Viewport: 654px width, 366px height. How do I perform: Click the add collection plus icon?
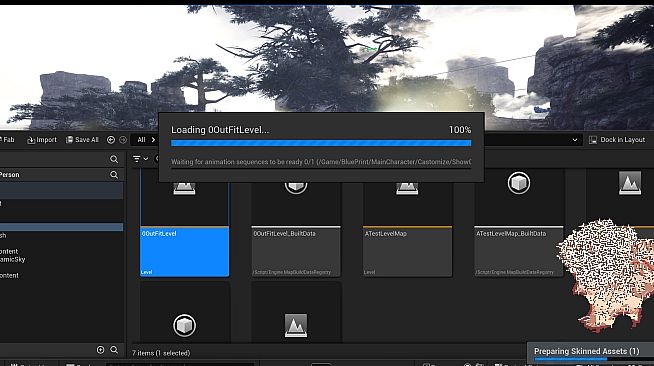(x=101, y=350)
